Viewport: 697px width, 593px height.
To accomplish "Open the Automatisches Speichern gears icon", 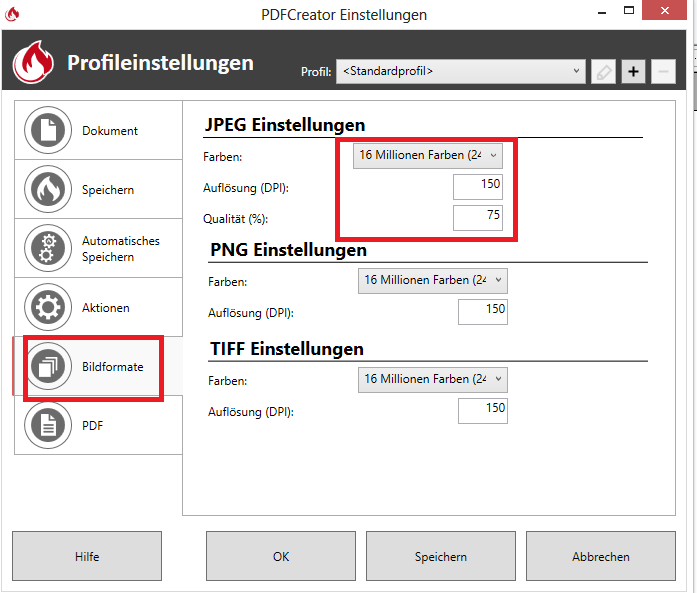I will click(x=48, y=249).
